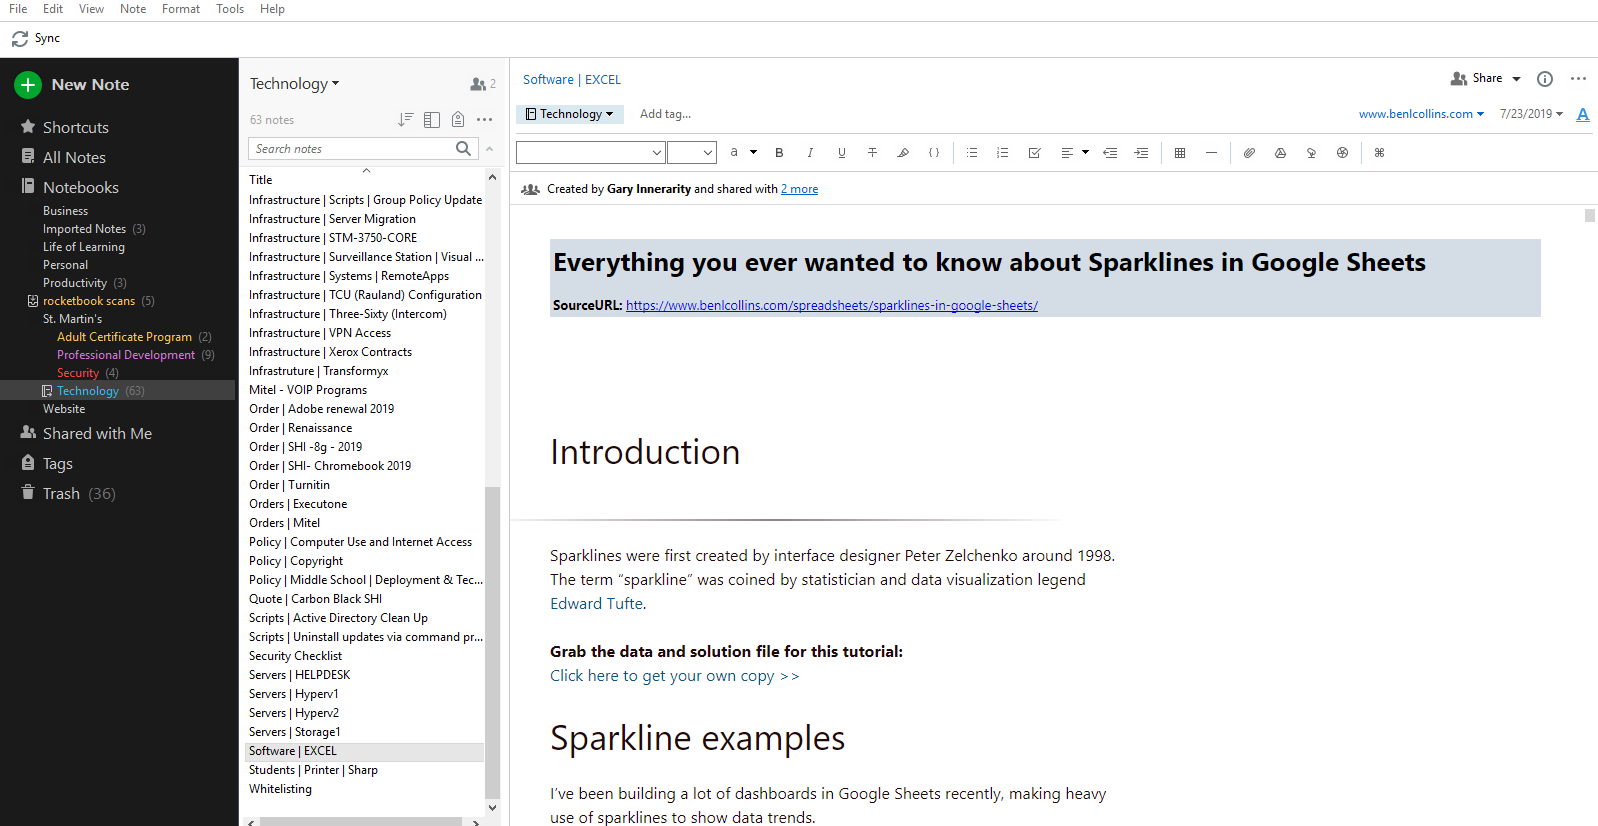Screen dimensions: 1598x826
Task: Open the text alignment dropdown arrow
Action: click(1085, 153)
